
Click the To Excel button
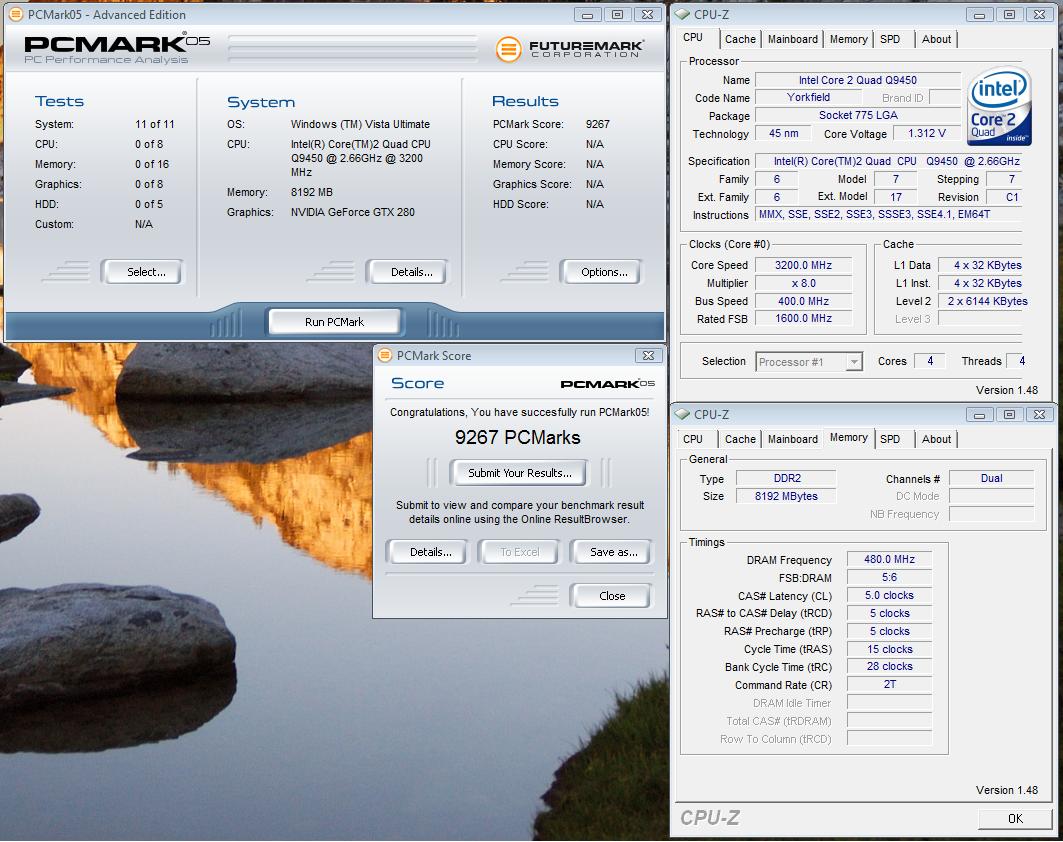pyautogui.click(x=519, y=553)
